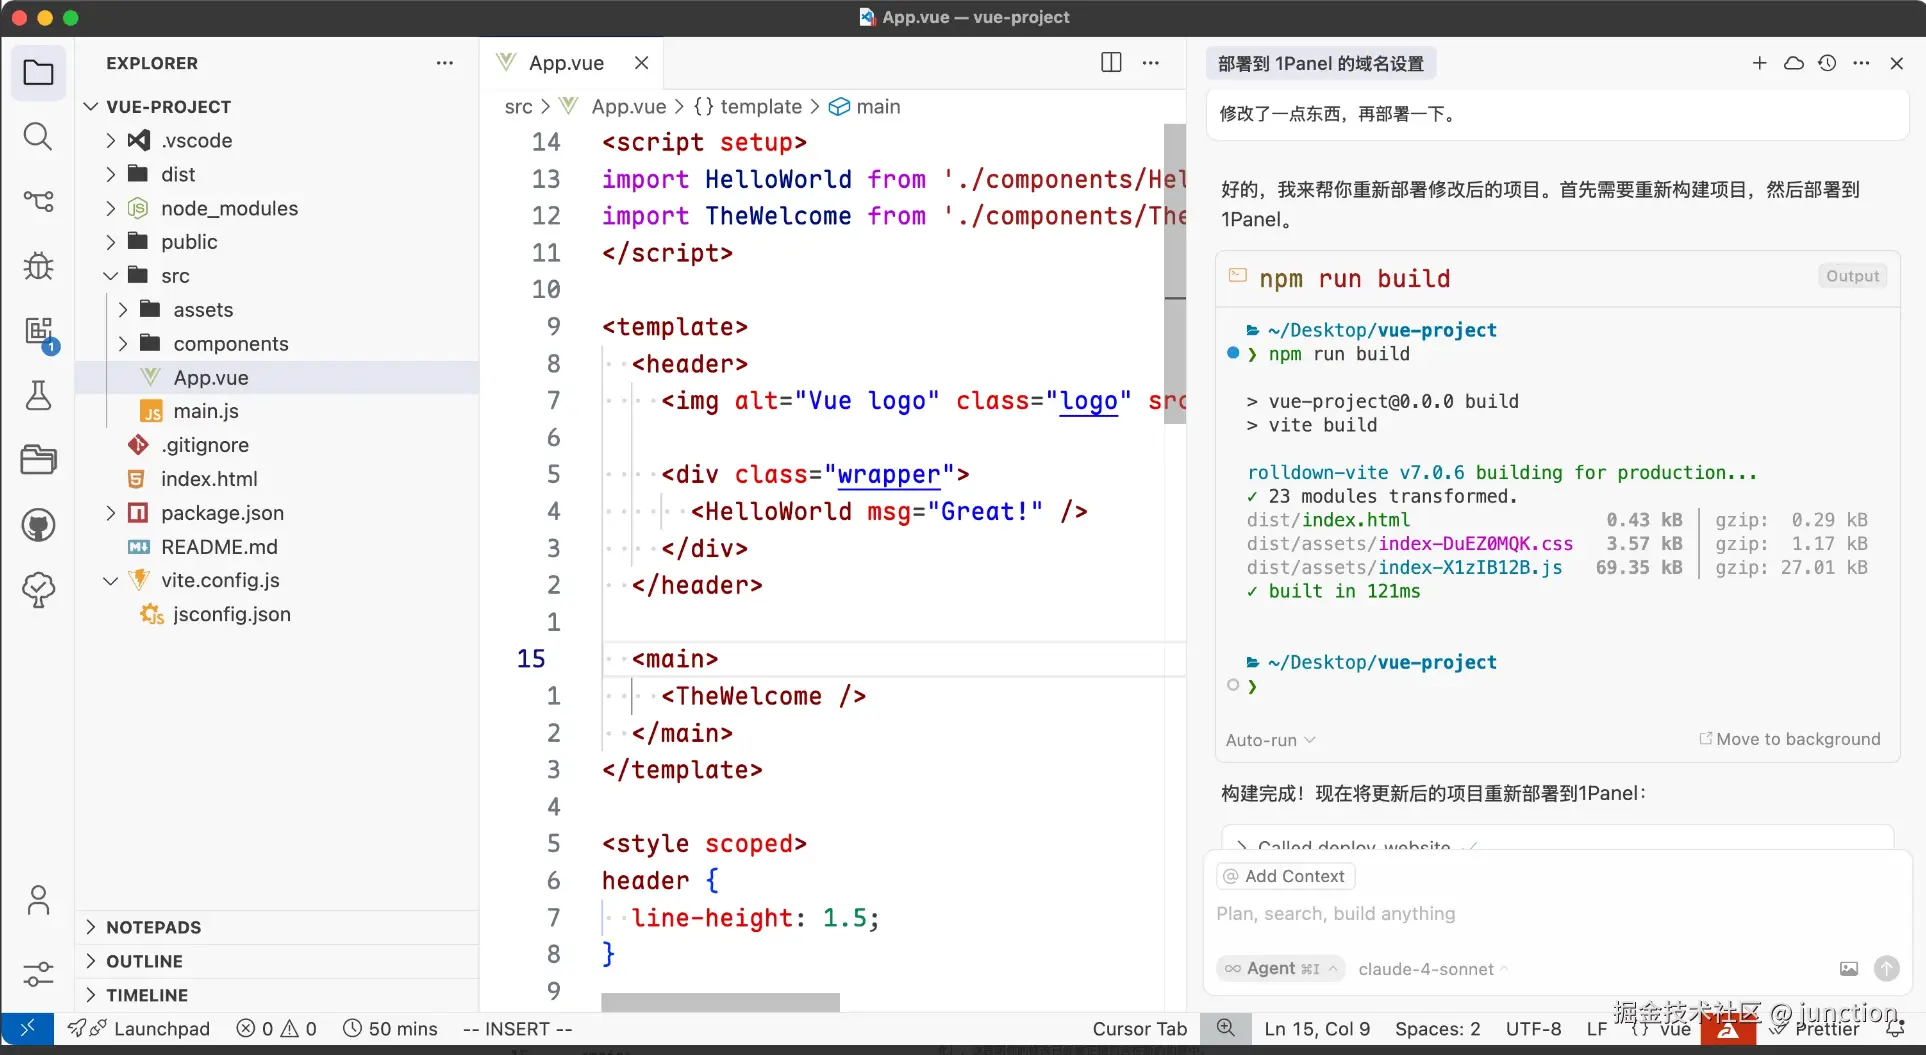Collapse the VUE-PROJECT root folder

(91, 106)
